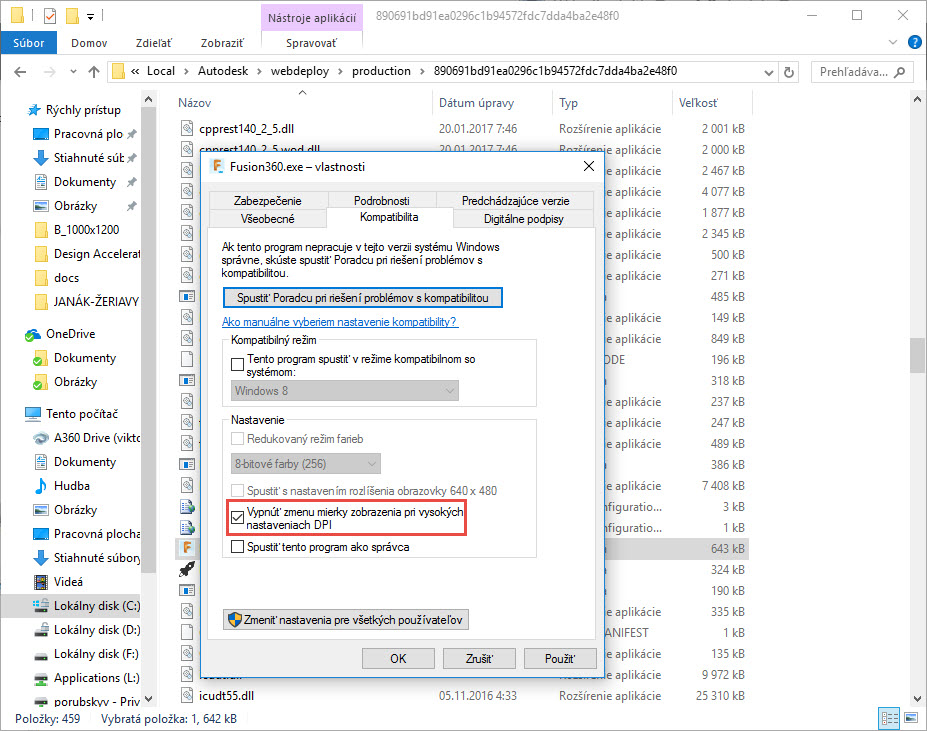Click the Up arrow navigation icon
This screenshot has width=927, height=731.
point(93,72)
